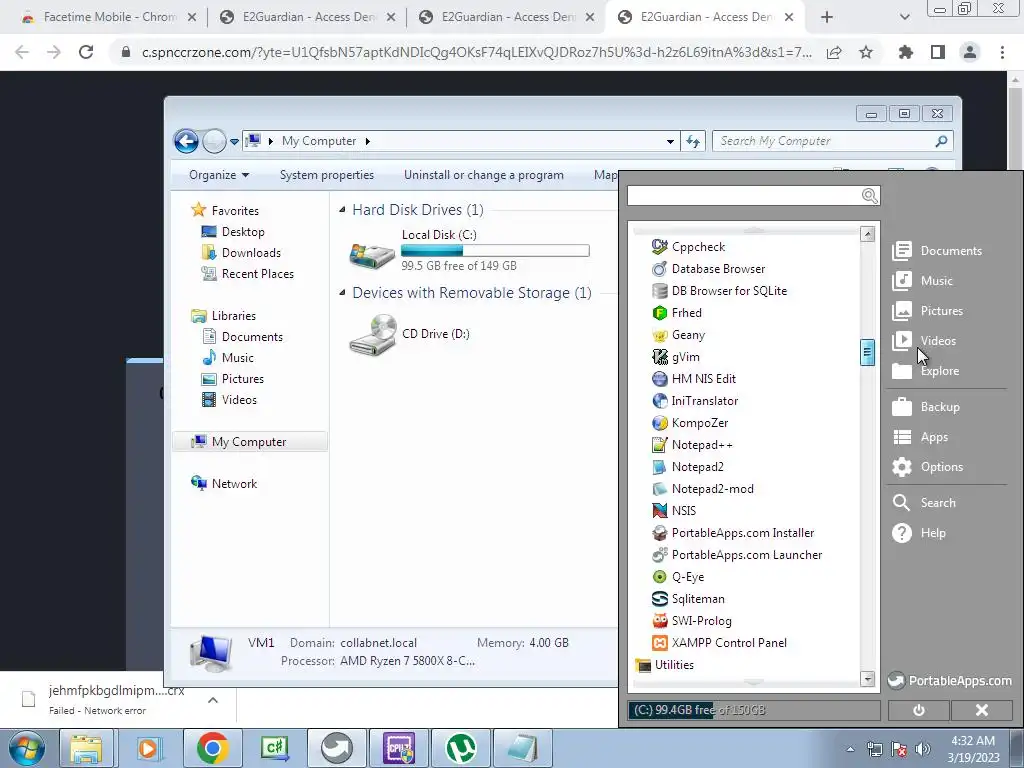
Task: Select Local Disk (C:) drive
Action: pos(469,251)
